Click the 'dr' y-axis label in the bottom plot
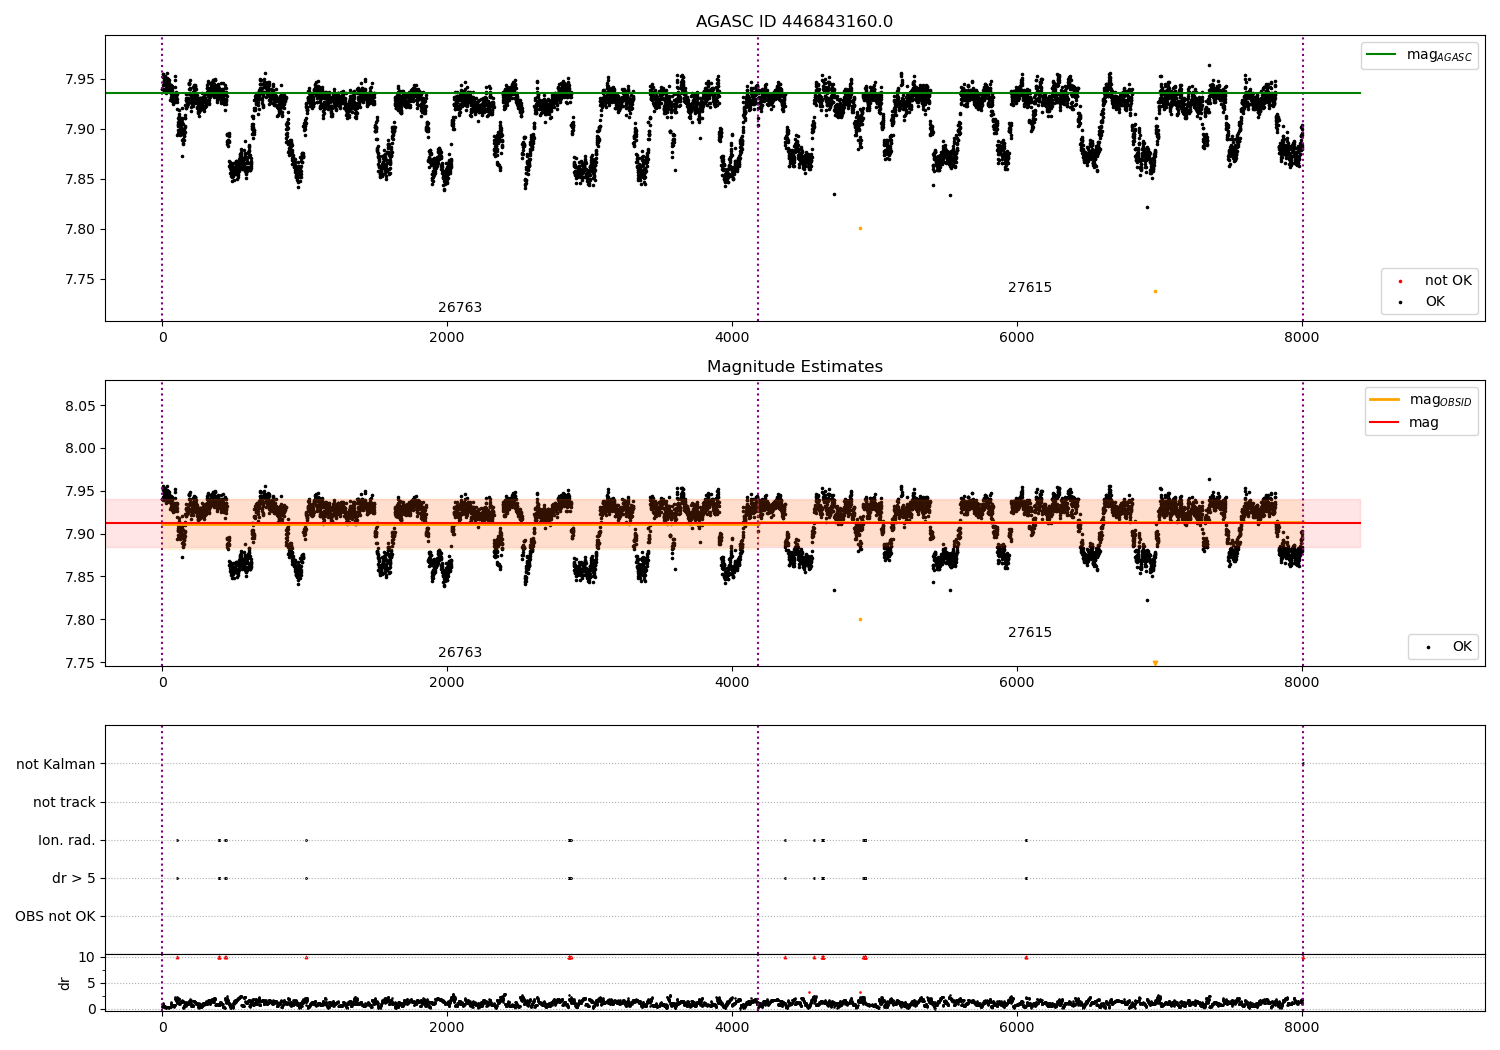 tap(65, 983)
